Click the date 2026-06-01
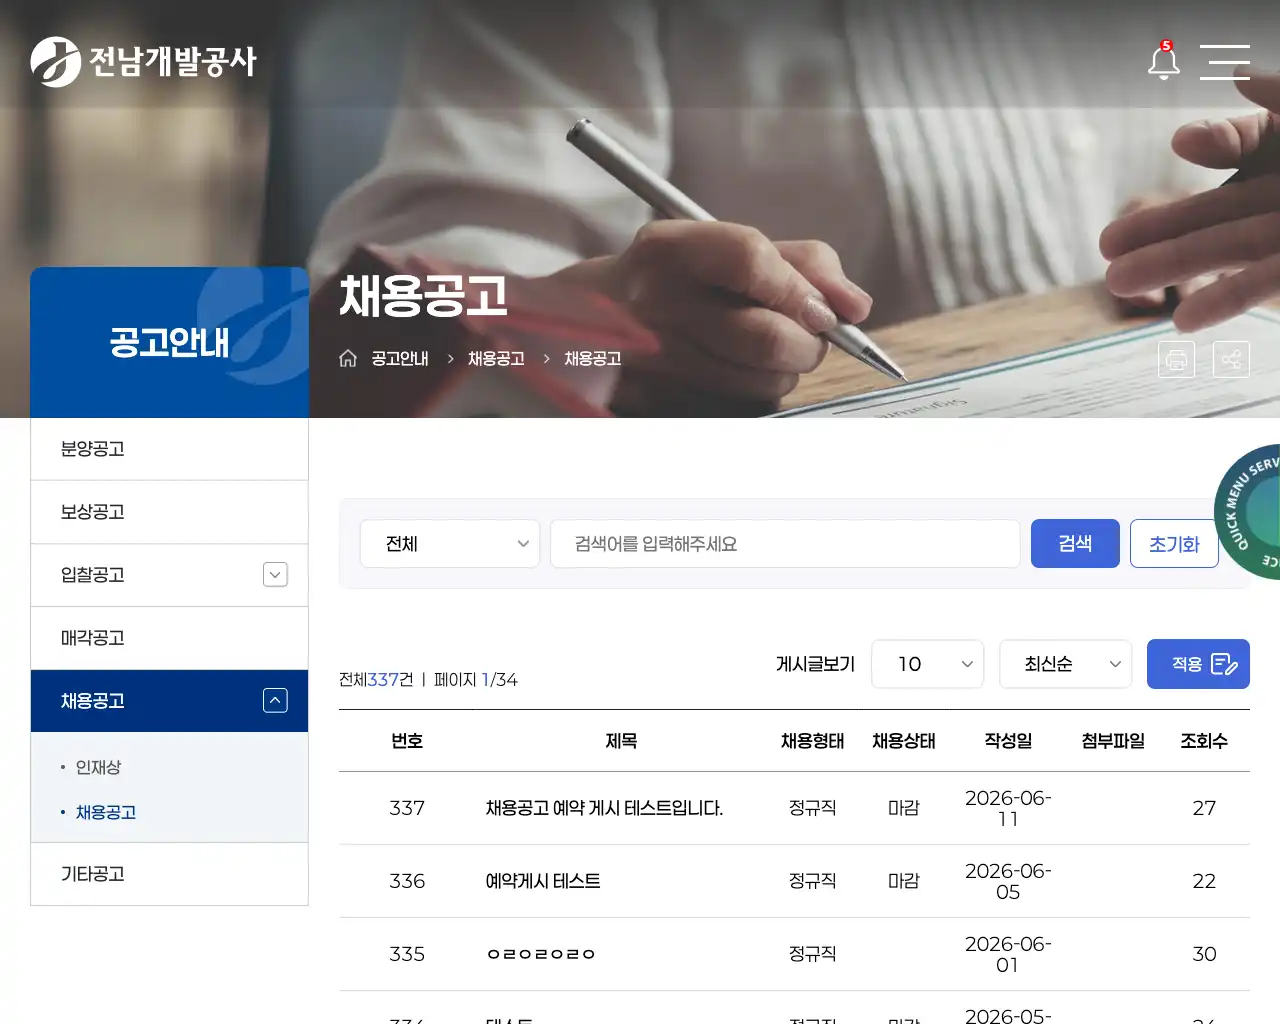This screenshot has height=1024, width=1280. [x=1008, y=954]
